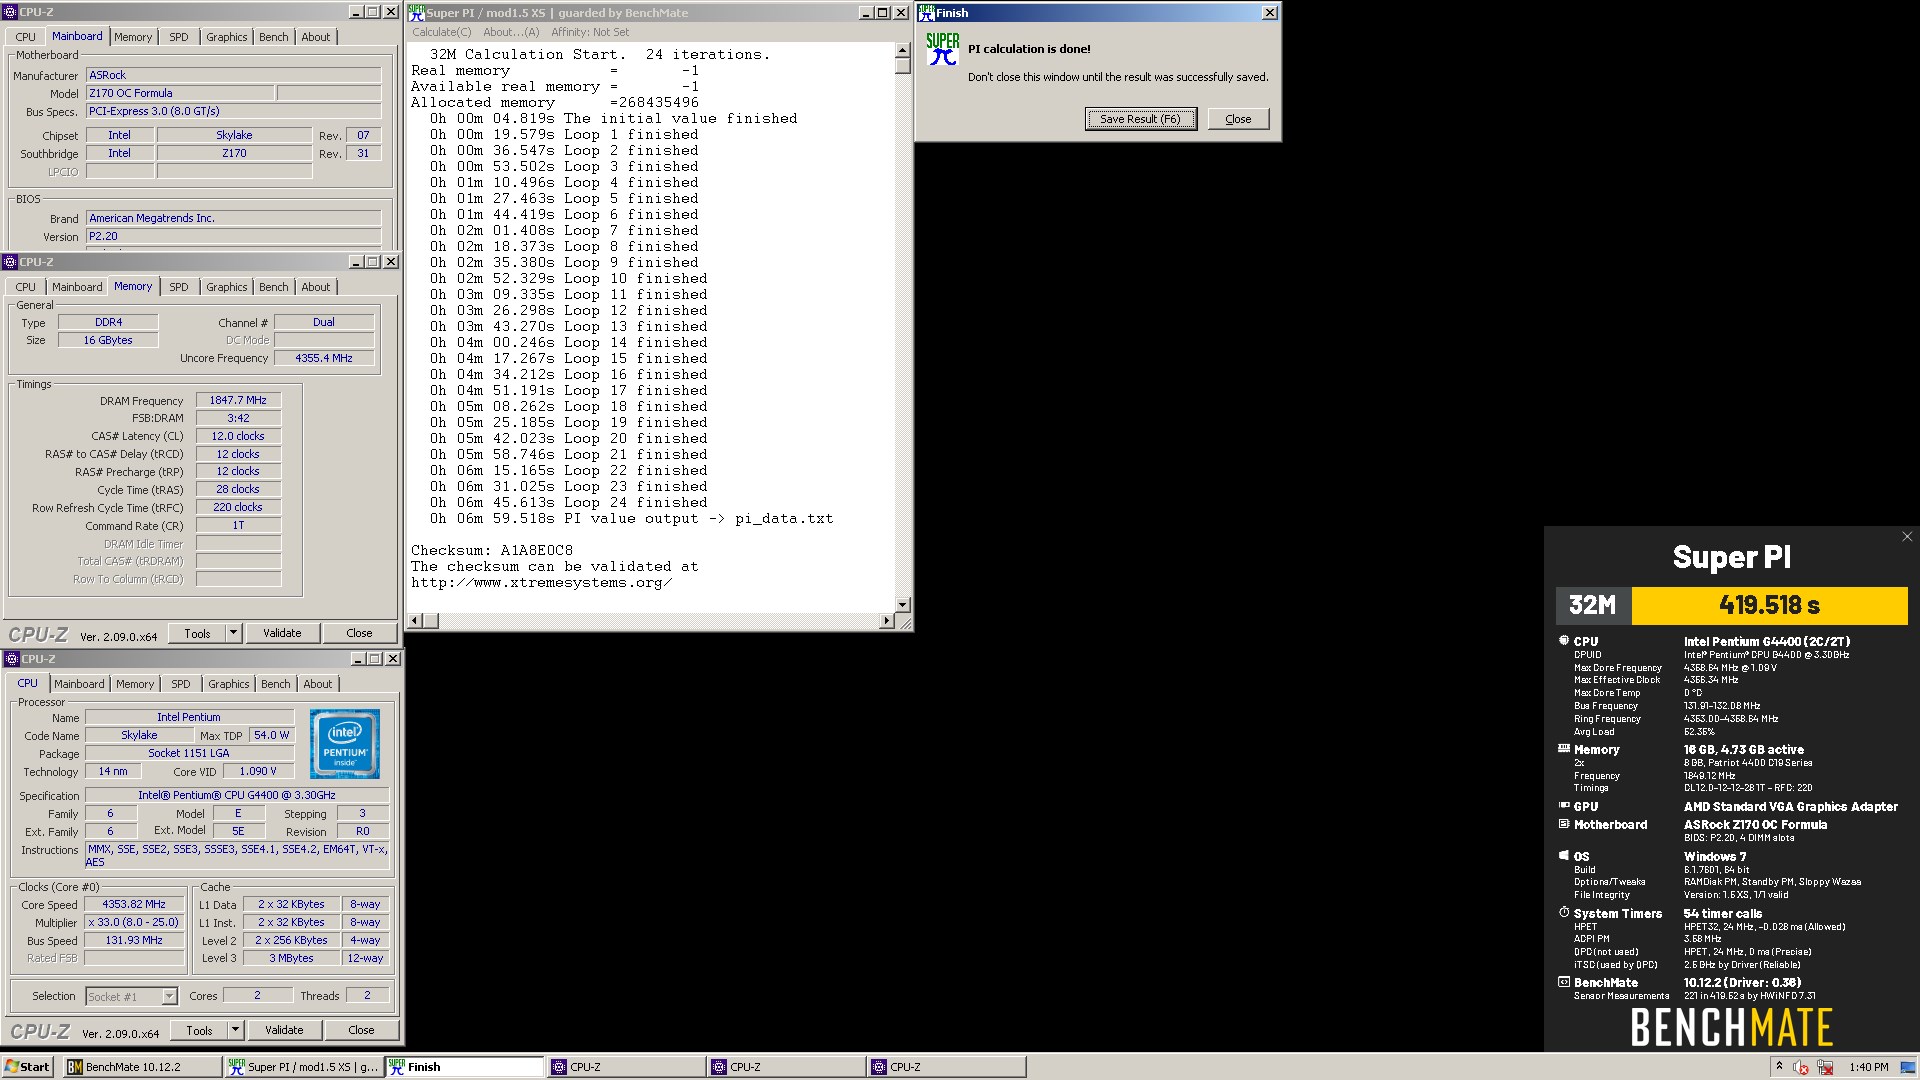Click the Uncore Frequency 4355.4 MHz value

tap(324, 358)
